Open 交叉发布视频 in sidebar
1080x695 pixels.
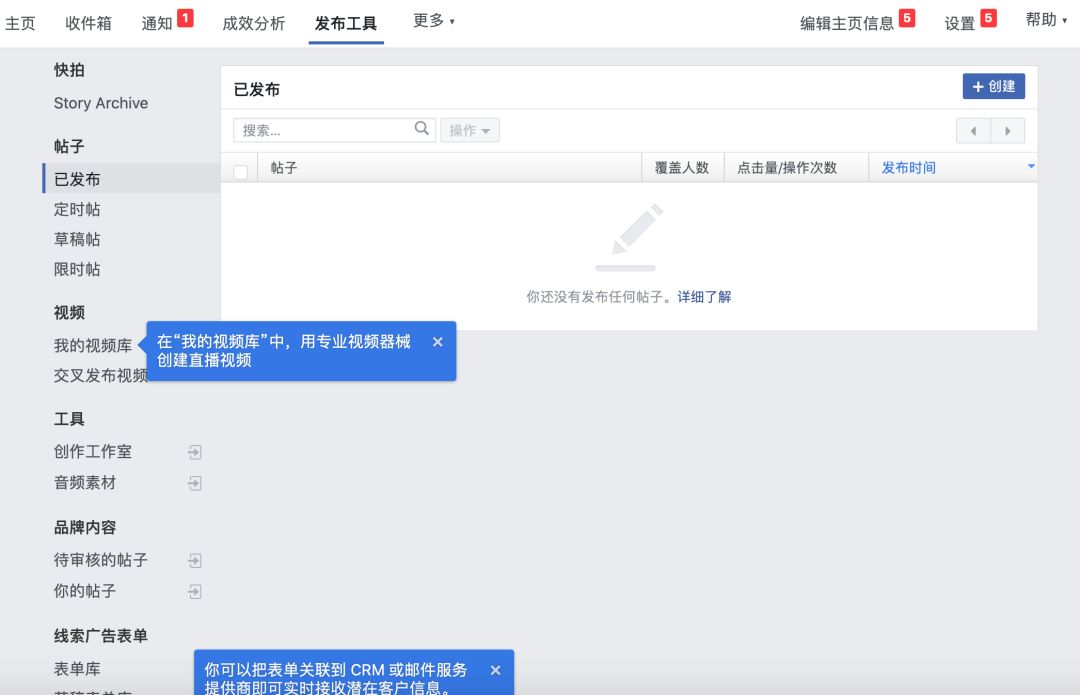click(101, 375)
